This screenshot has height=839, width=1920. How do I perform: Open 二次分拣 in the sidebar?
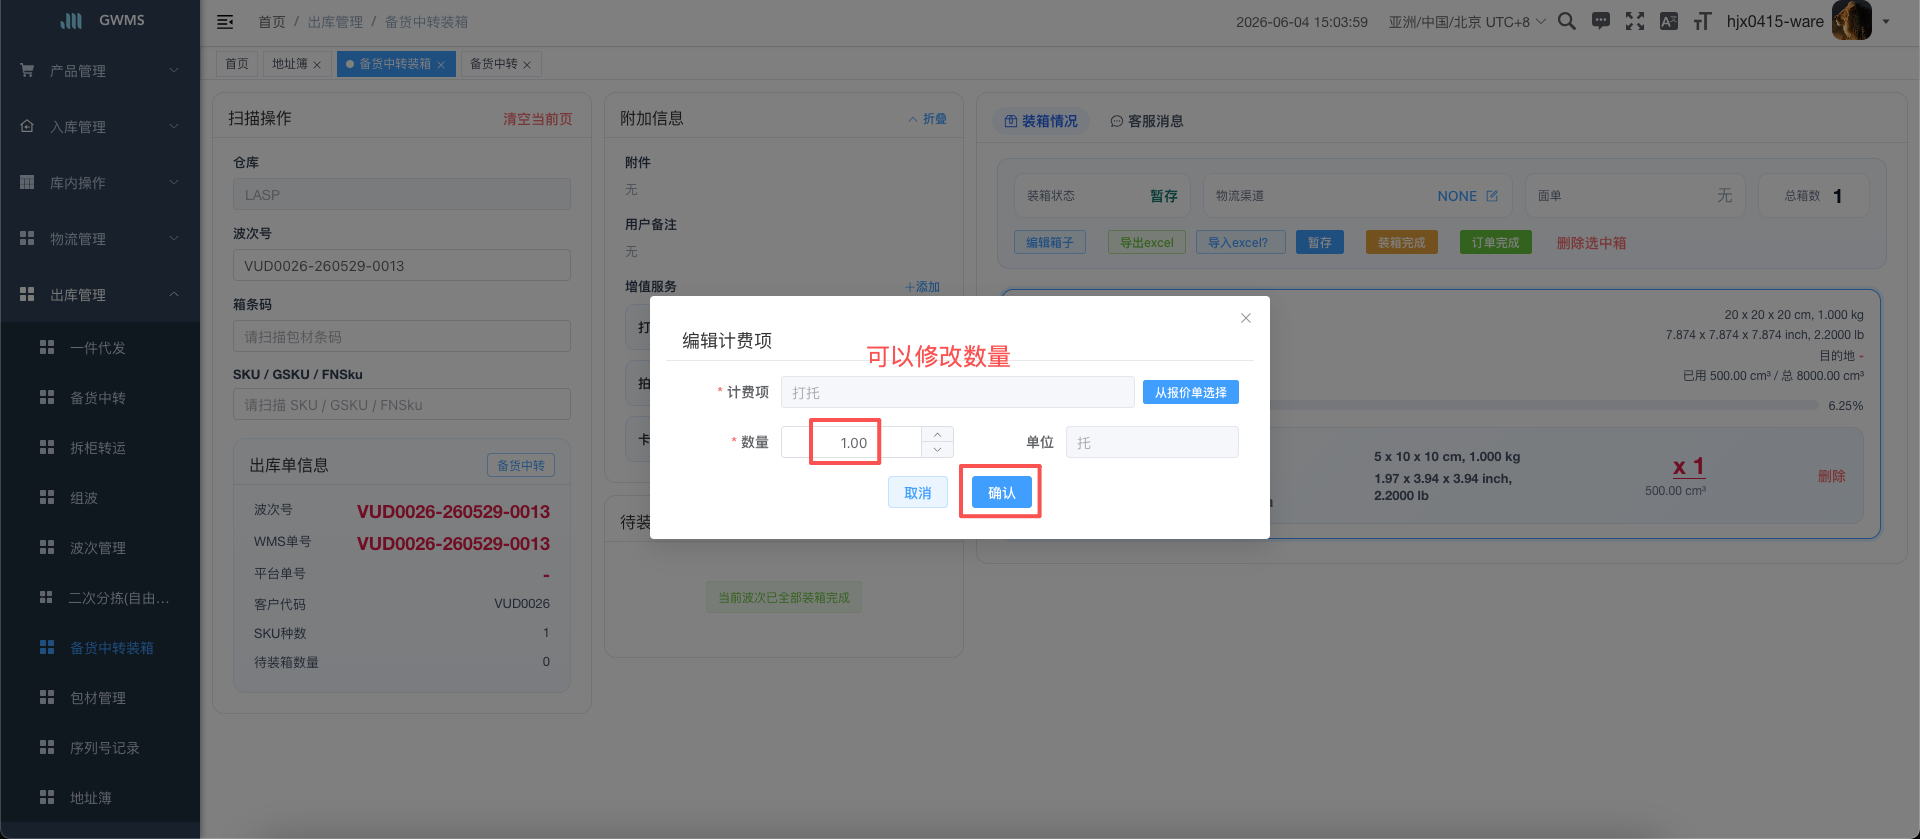click(x=100, y=598)
